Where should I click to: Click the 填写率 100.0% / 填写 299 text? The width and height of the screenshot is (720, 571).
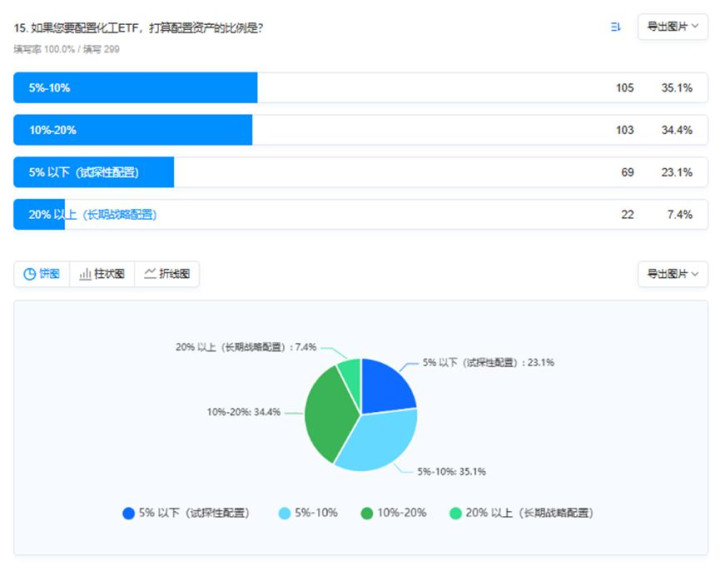click(x=67, y=49)
